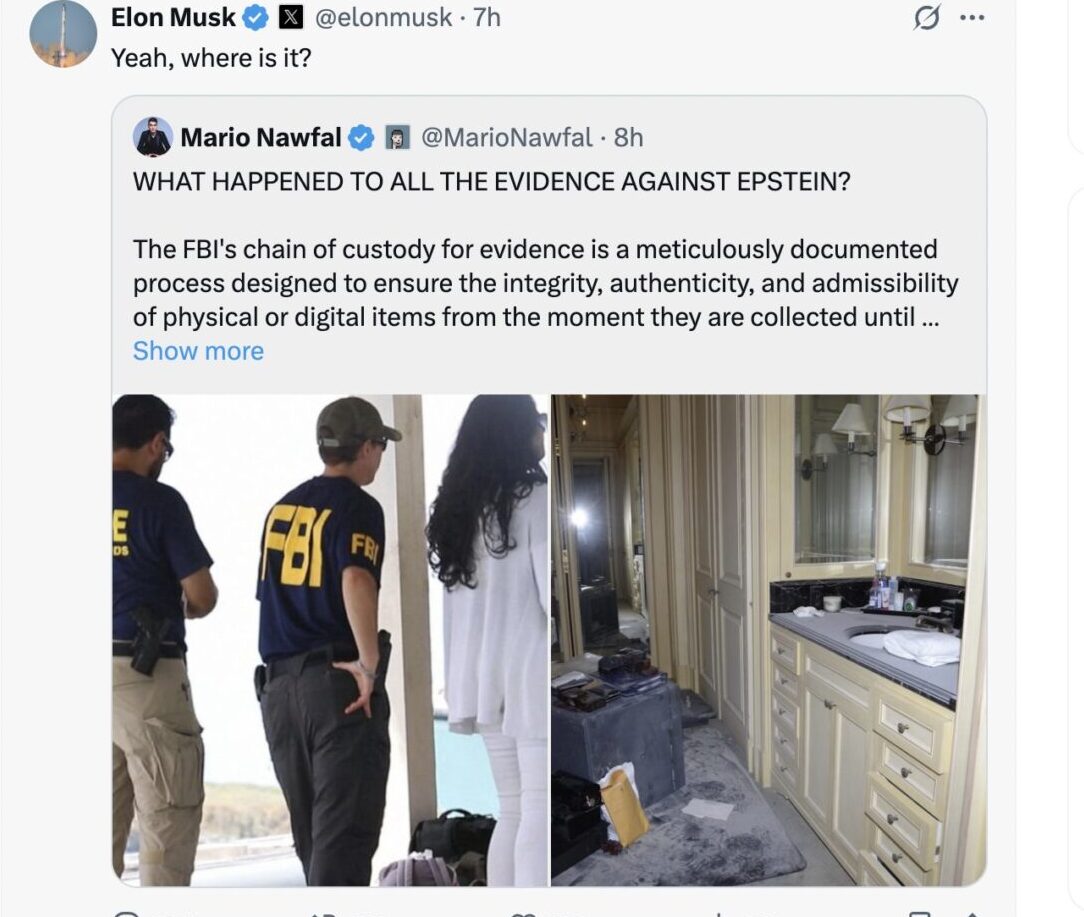
Task: Open Mario Nawfal's display name link
Action: (x=261, y=138)
